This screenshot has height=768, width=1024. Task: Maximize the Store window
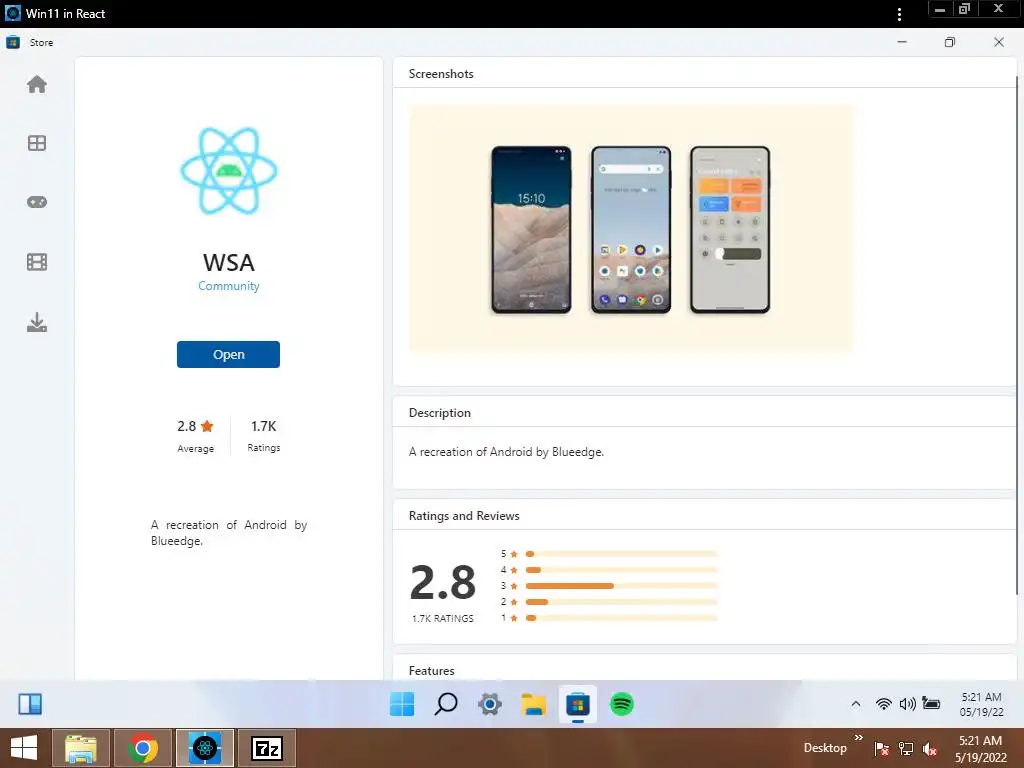(x=950, y=42)
